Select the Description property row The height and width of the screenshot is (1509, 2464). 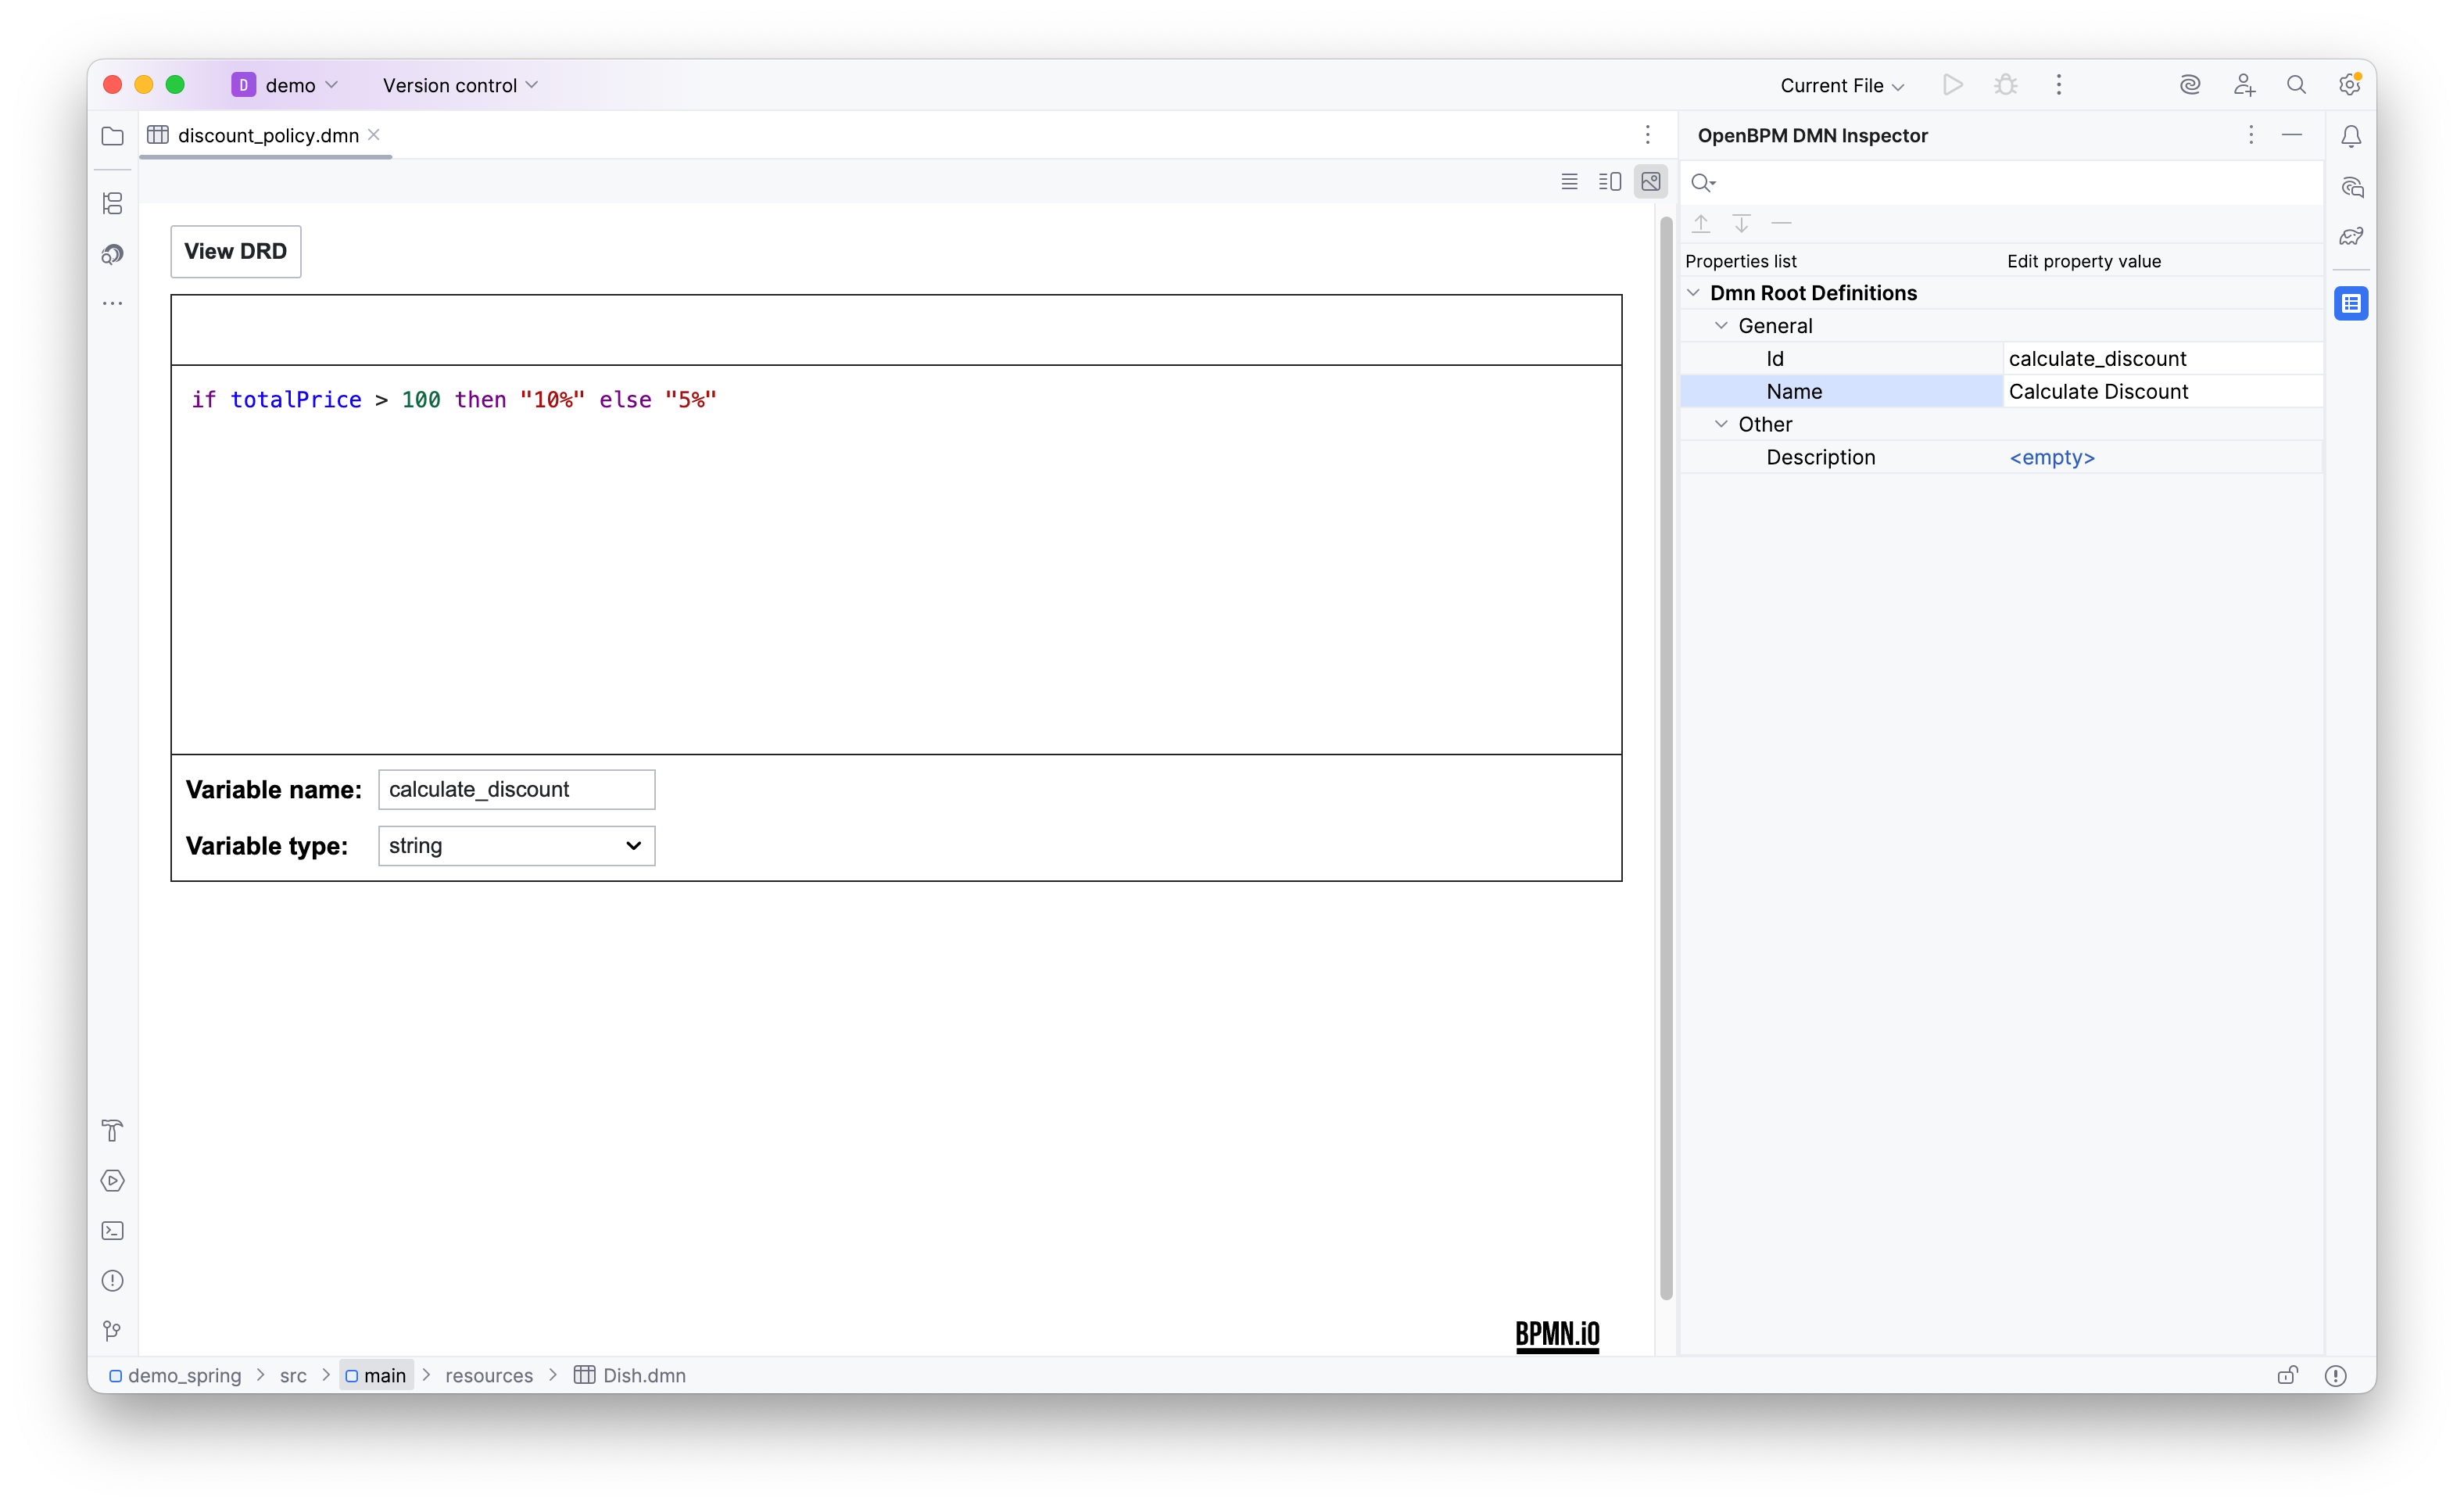1842,458
